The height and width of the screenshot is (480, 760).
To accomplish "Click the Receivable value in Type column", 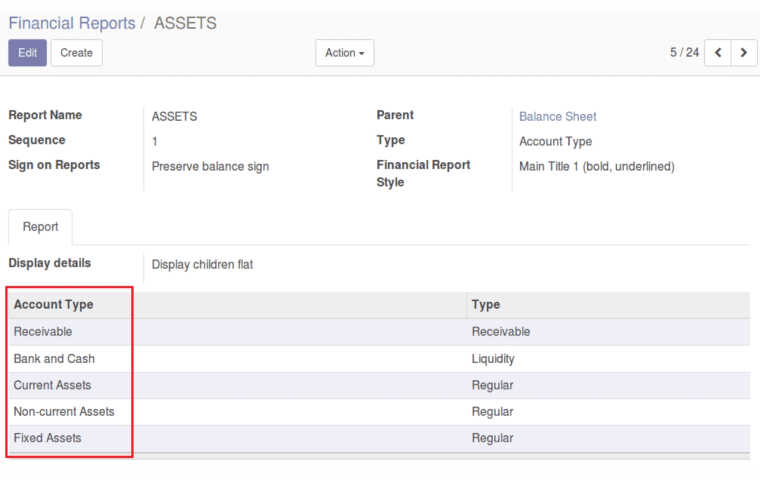I will (x=501, y=332).
